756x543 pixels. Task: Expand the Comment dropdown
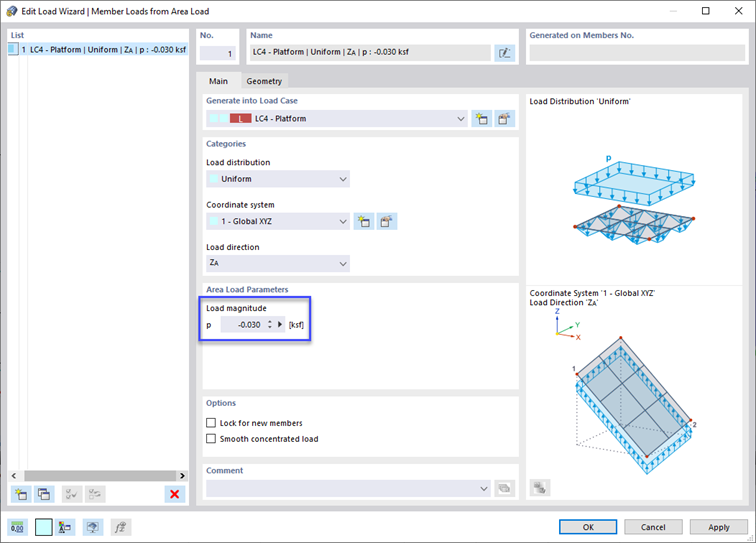(484, 489)
